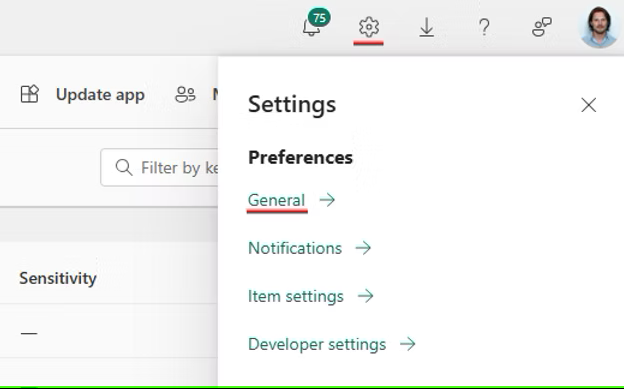This screenshot has width=624, height=389.
Task: Click the Settings panel title
Action: pyautogui.click(x=292, y=104)
